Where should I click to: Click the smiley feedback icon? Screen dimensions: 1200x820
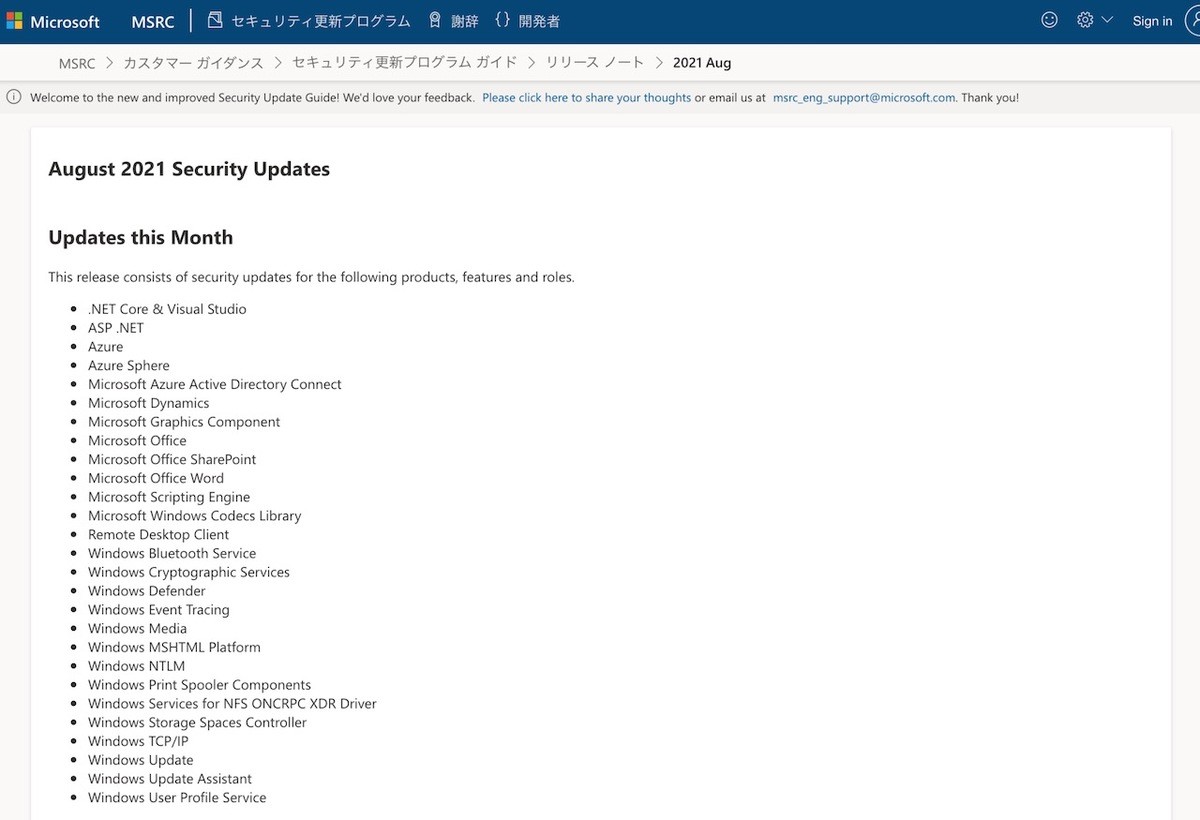tap(1049, 20)
